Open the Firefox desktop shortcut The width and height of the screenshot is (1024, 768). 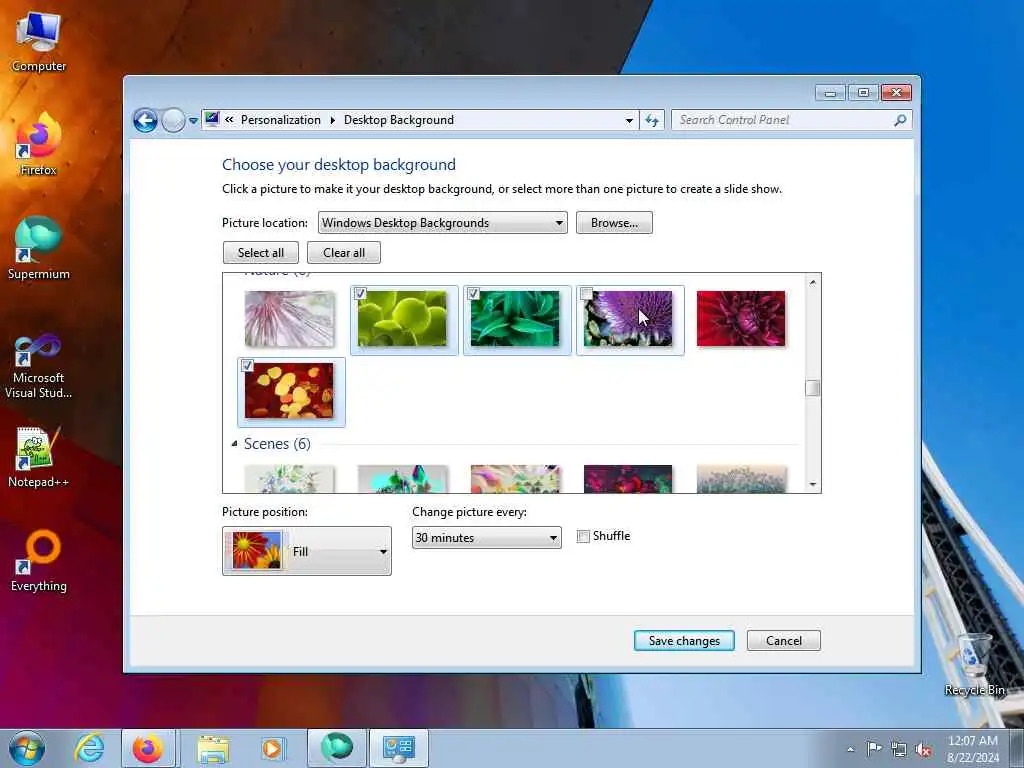tap(39, 144)
